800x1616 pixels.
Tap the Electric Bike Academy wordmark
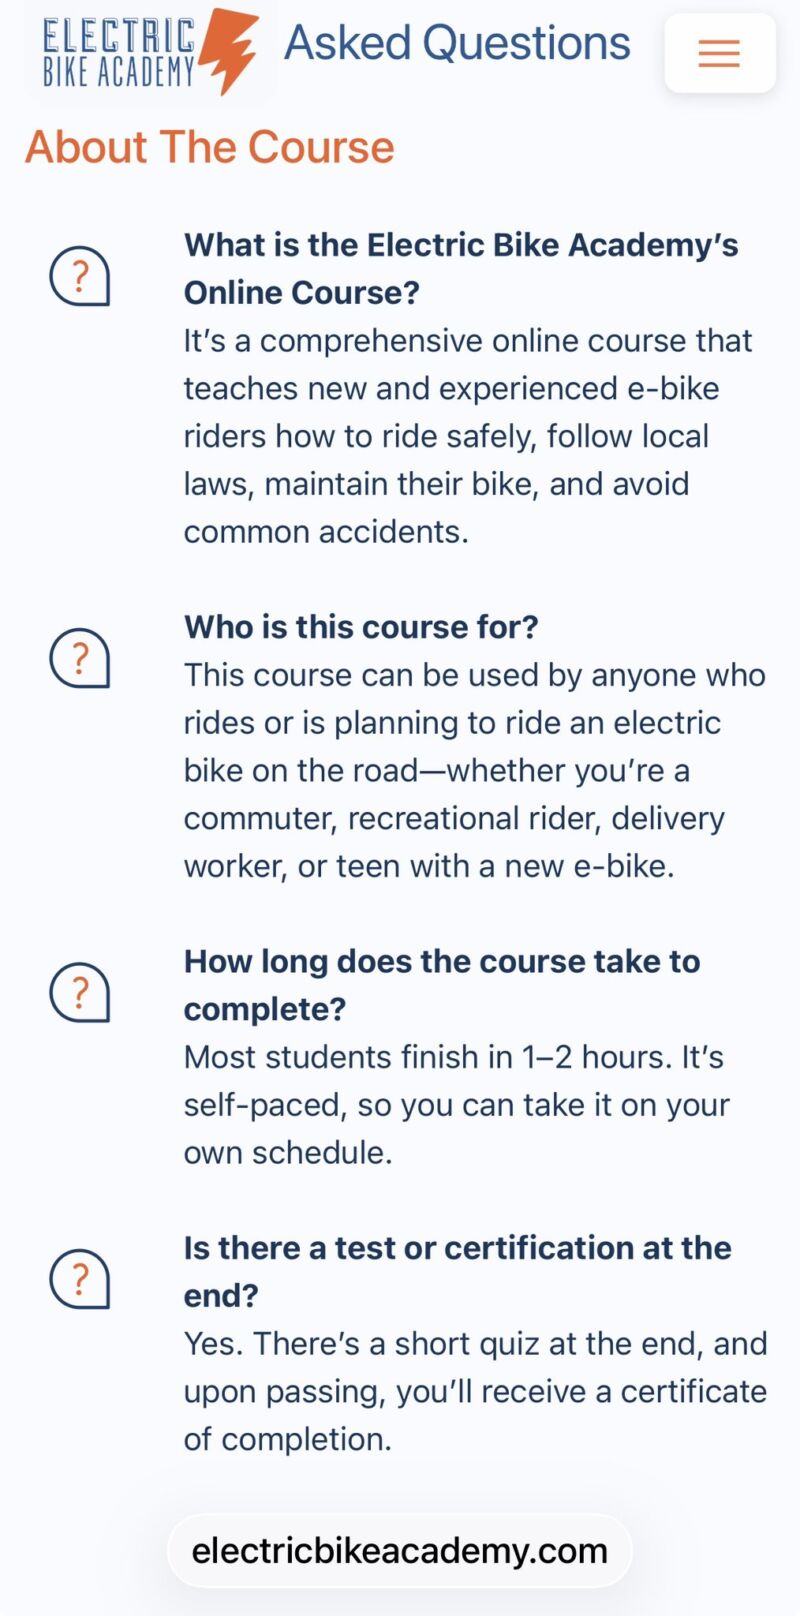point(119,53)
